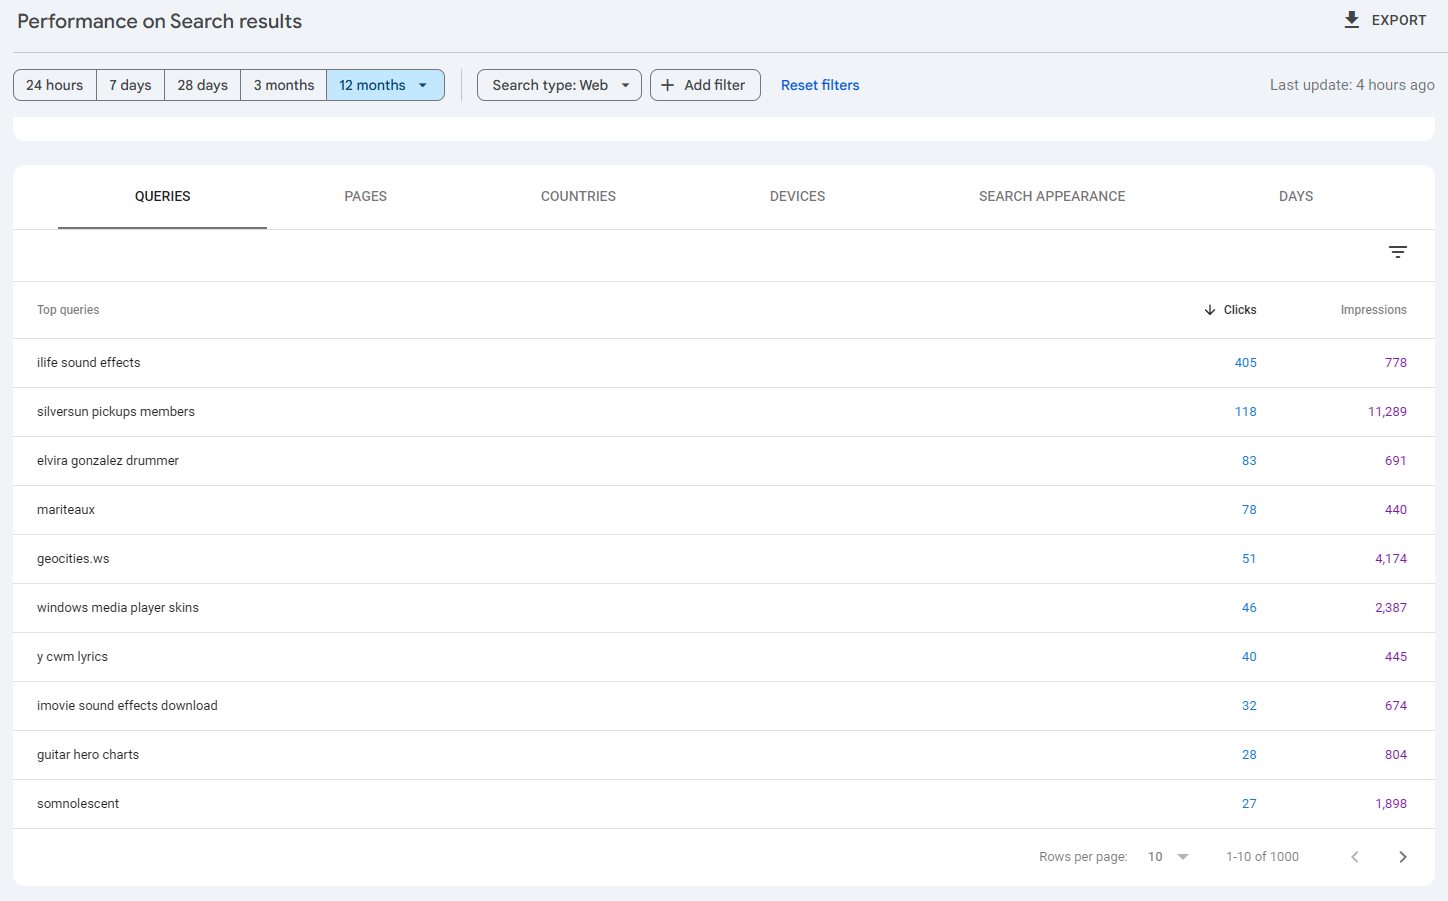
Task: Click the Reset filters link
Action: 820,85
